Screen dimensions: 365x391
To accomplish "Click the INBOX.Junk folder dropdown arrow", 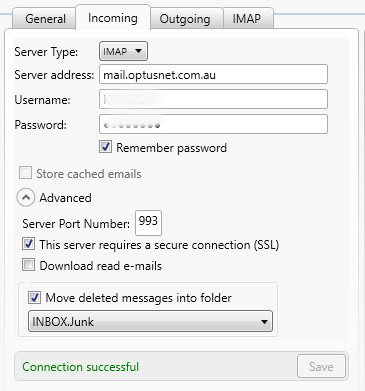I will [264, 322].
